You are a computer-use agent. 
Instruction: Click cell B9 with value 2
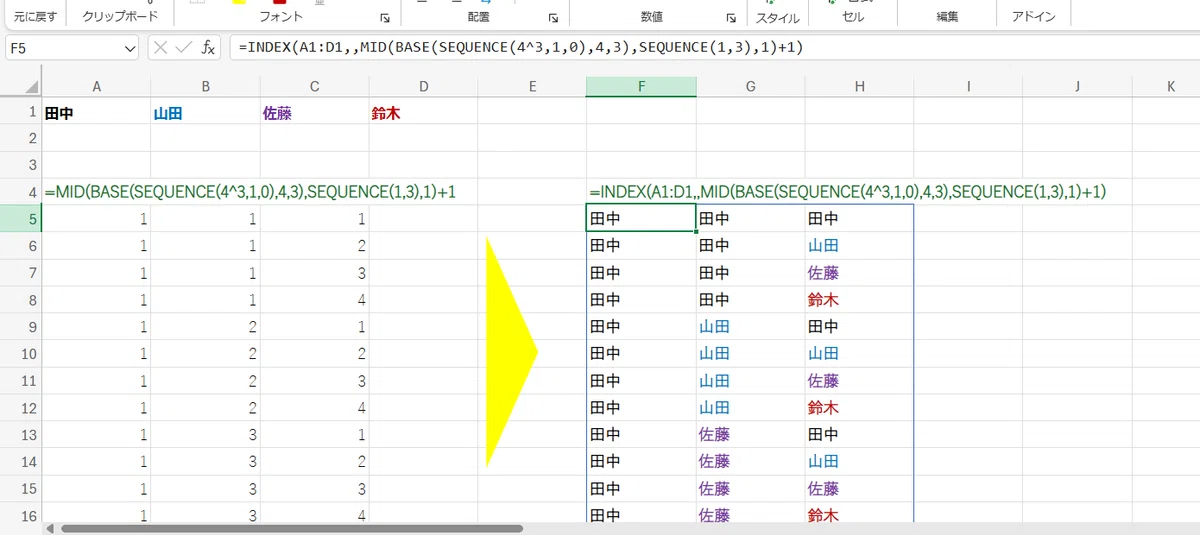click(x=205, y=326)
